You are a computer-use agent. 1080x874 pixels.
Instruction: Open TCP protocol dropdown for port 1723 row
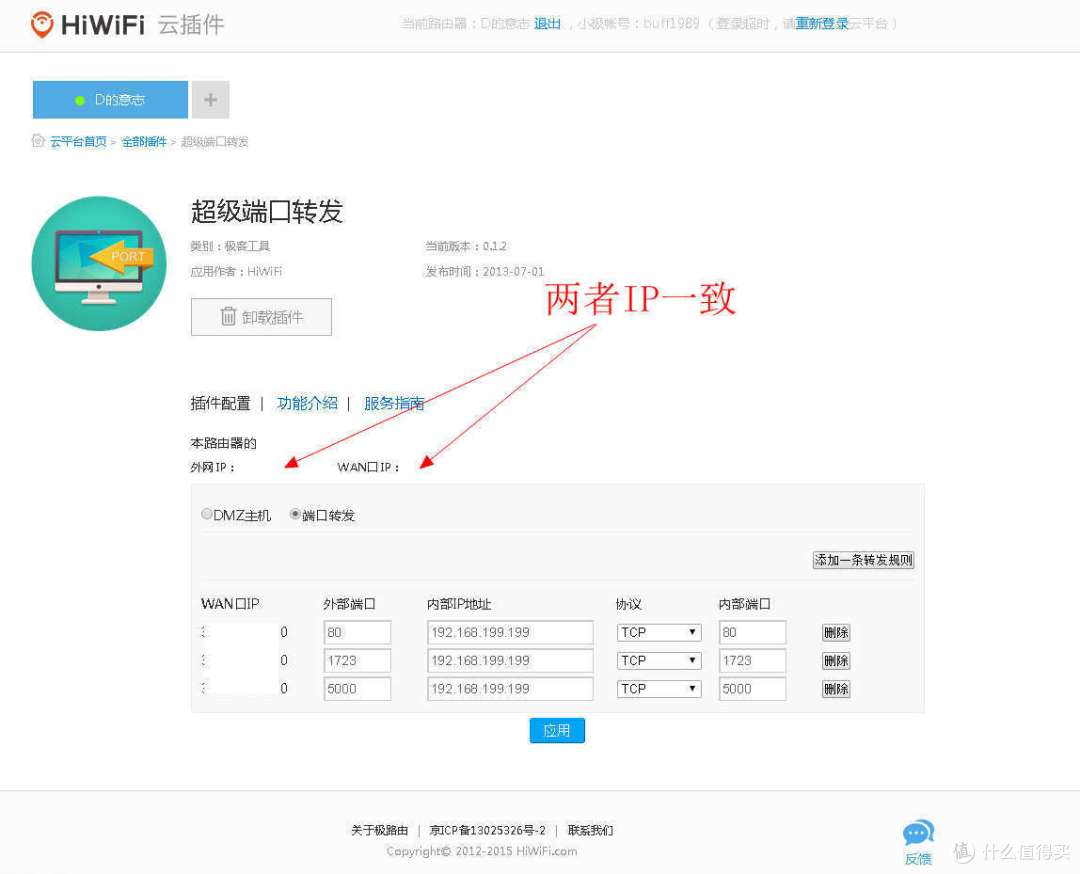pos(659,660)
